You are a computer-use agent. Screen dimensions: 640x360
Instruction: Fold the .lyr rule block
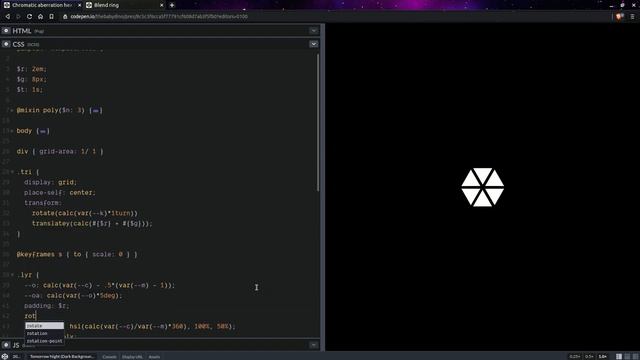tap(12, 275)
